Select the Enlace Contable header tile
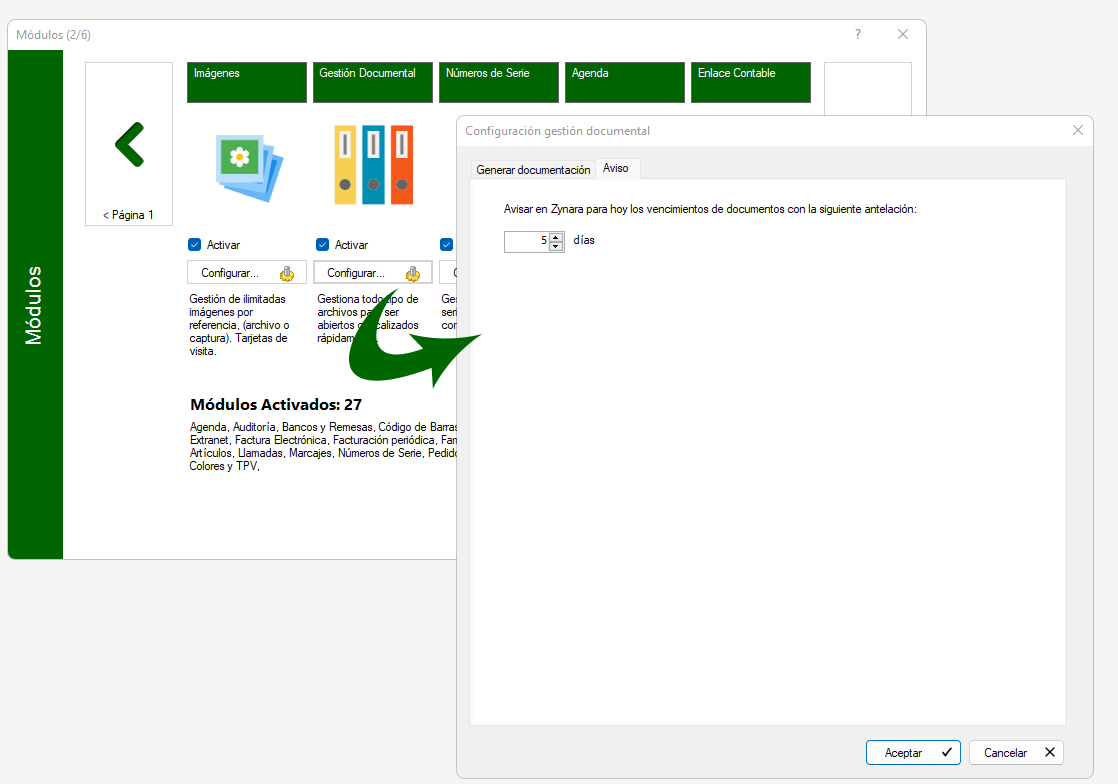The width and height of the screenshot is (1118, 784). [750, 82]
